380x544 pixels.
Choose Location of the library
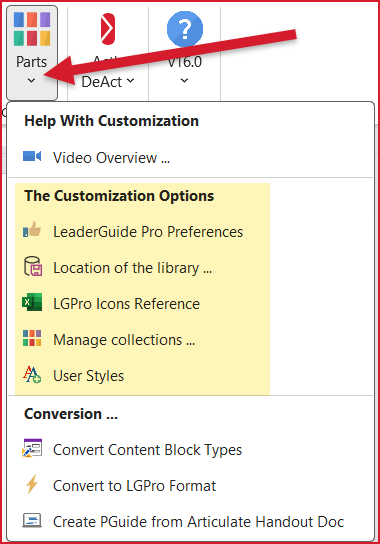tap(133, 268)
